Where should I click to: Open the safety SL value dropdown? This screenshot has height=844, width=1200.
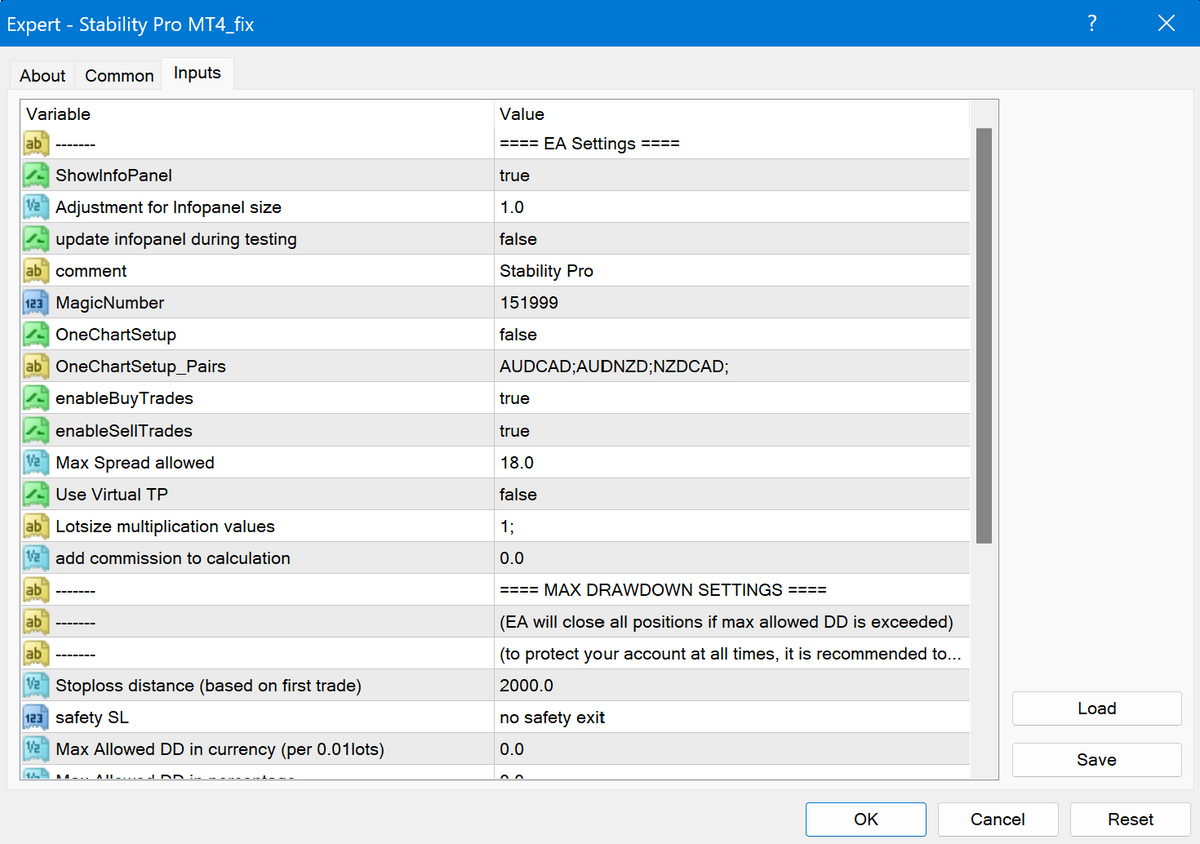coord(732,717)
